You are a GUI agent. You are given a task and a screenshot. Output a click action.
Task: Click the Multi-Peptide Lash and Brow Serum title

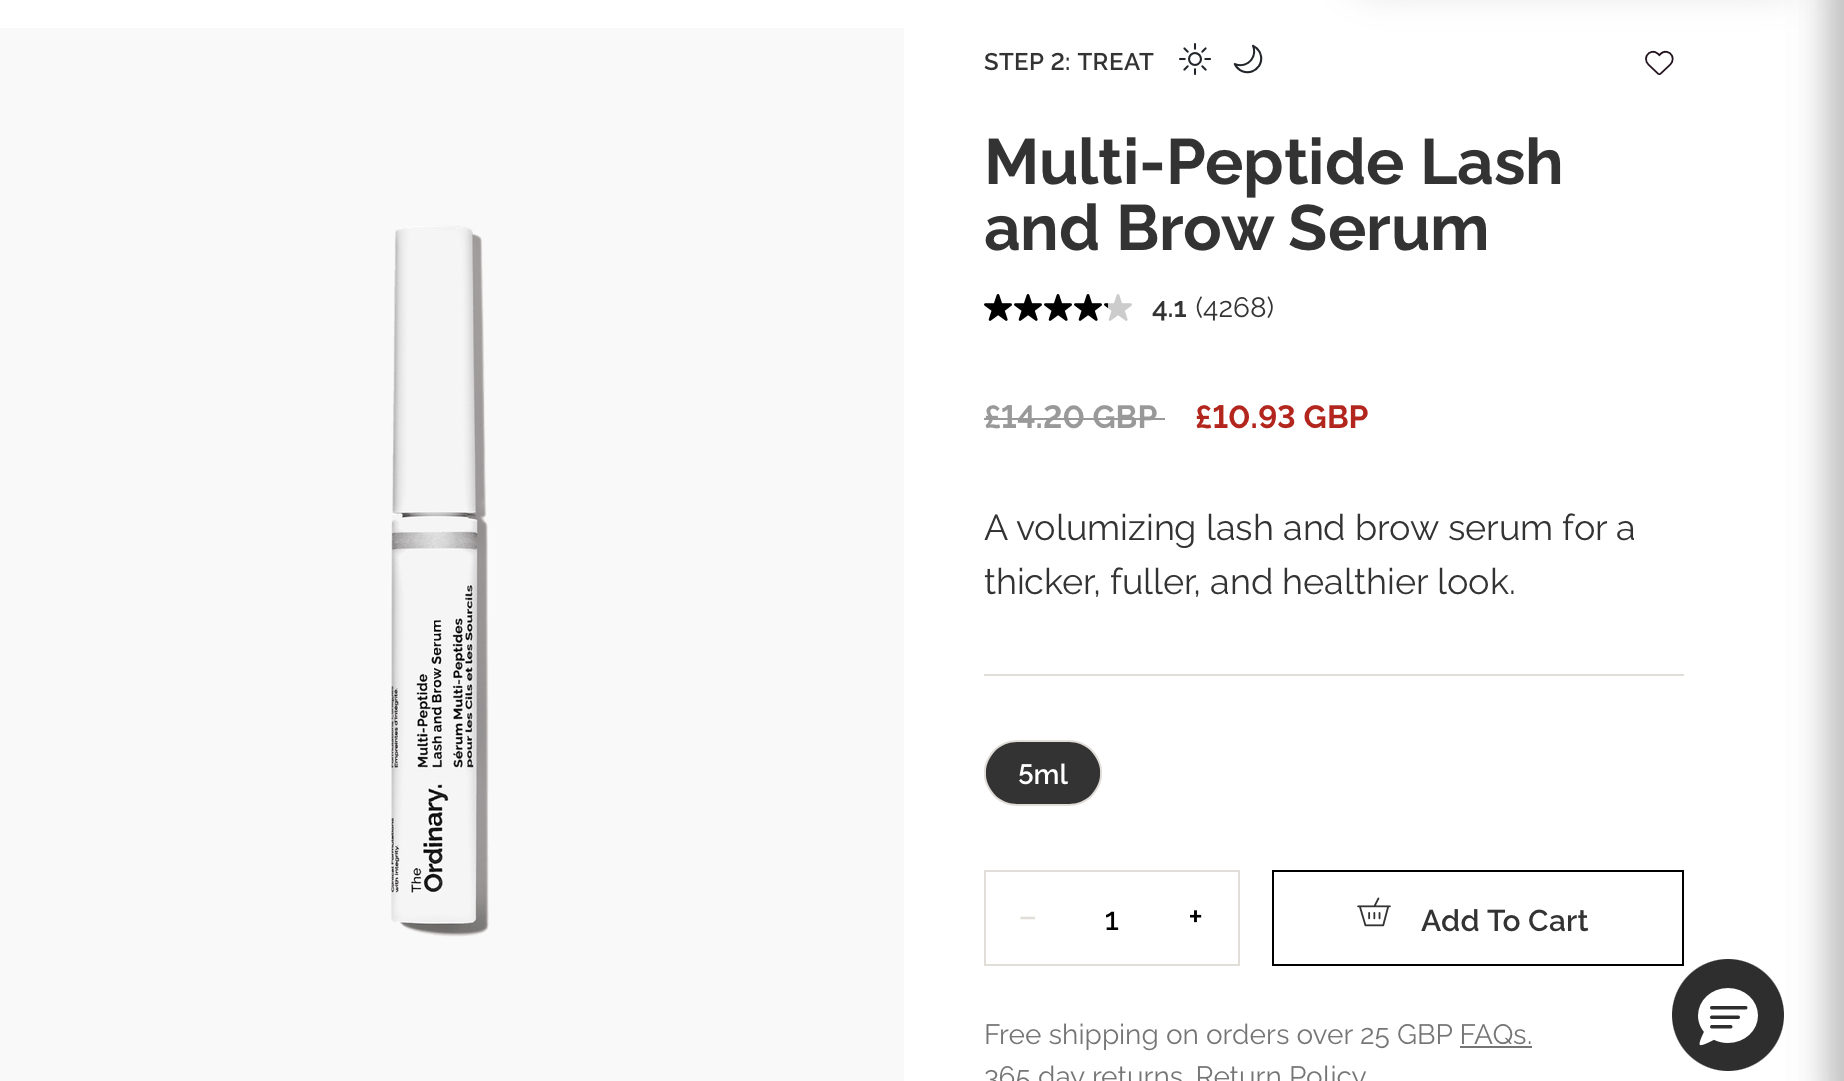pos(1272,195)
